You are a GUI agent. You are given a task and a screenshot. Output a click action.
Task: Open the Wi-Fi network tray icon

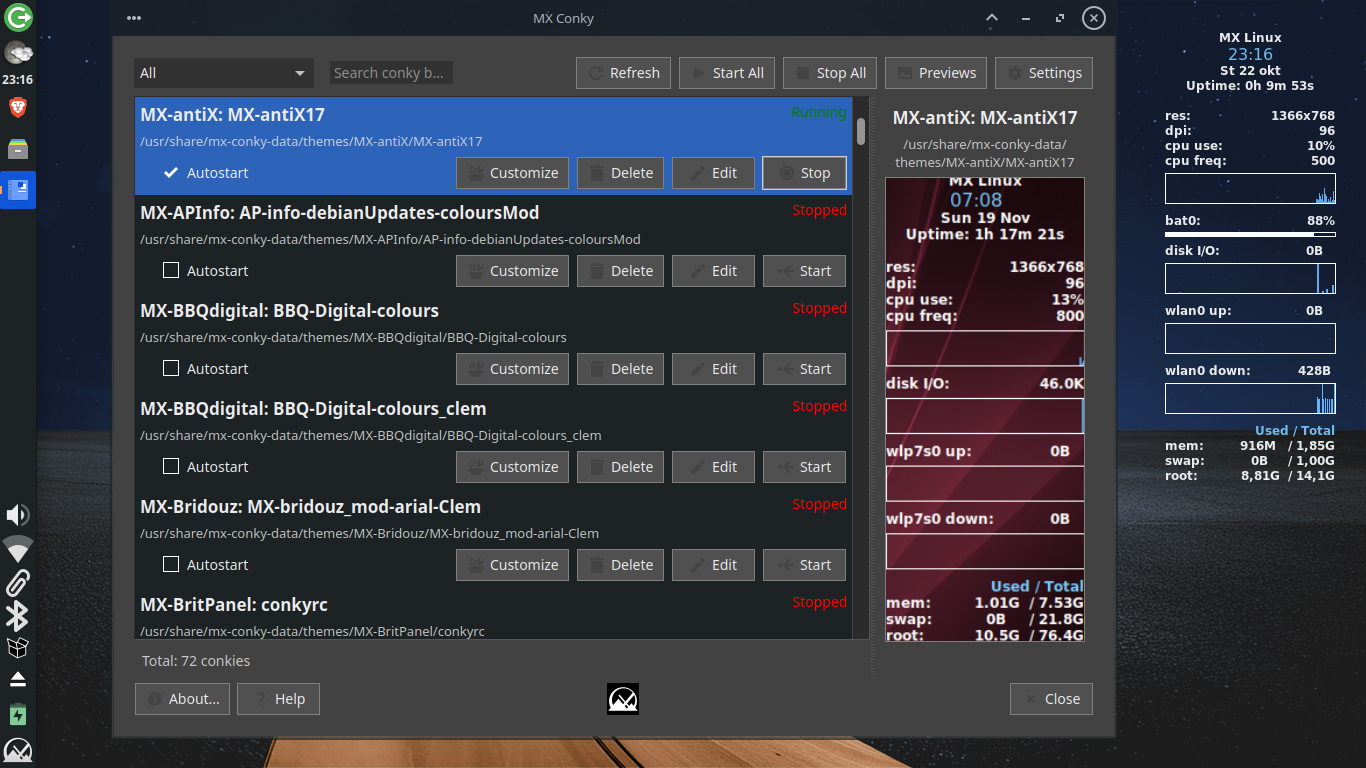click(18, 548)
